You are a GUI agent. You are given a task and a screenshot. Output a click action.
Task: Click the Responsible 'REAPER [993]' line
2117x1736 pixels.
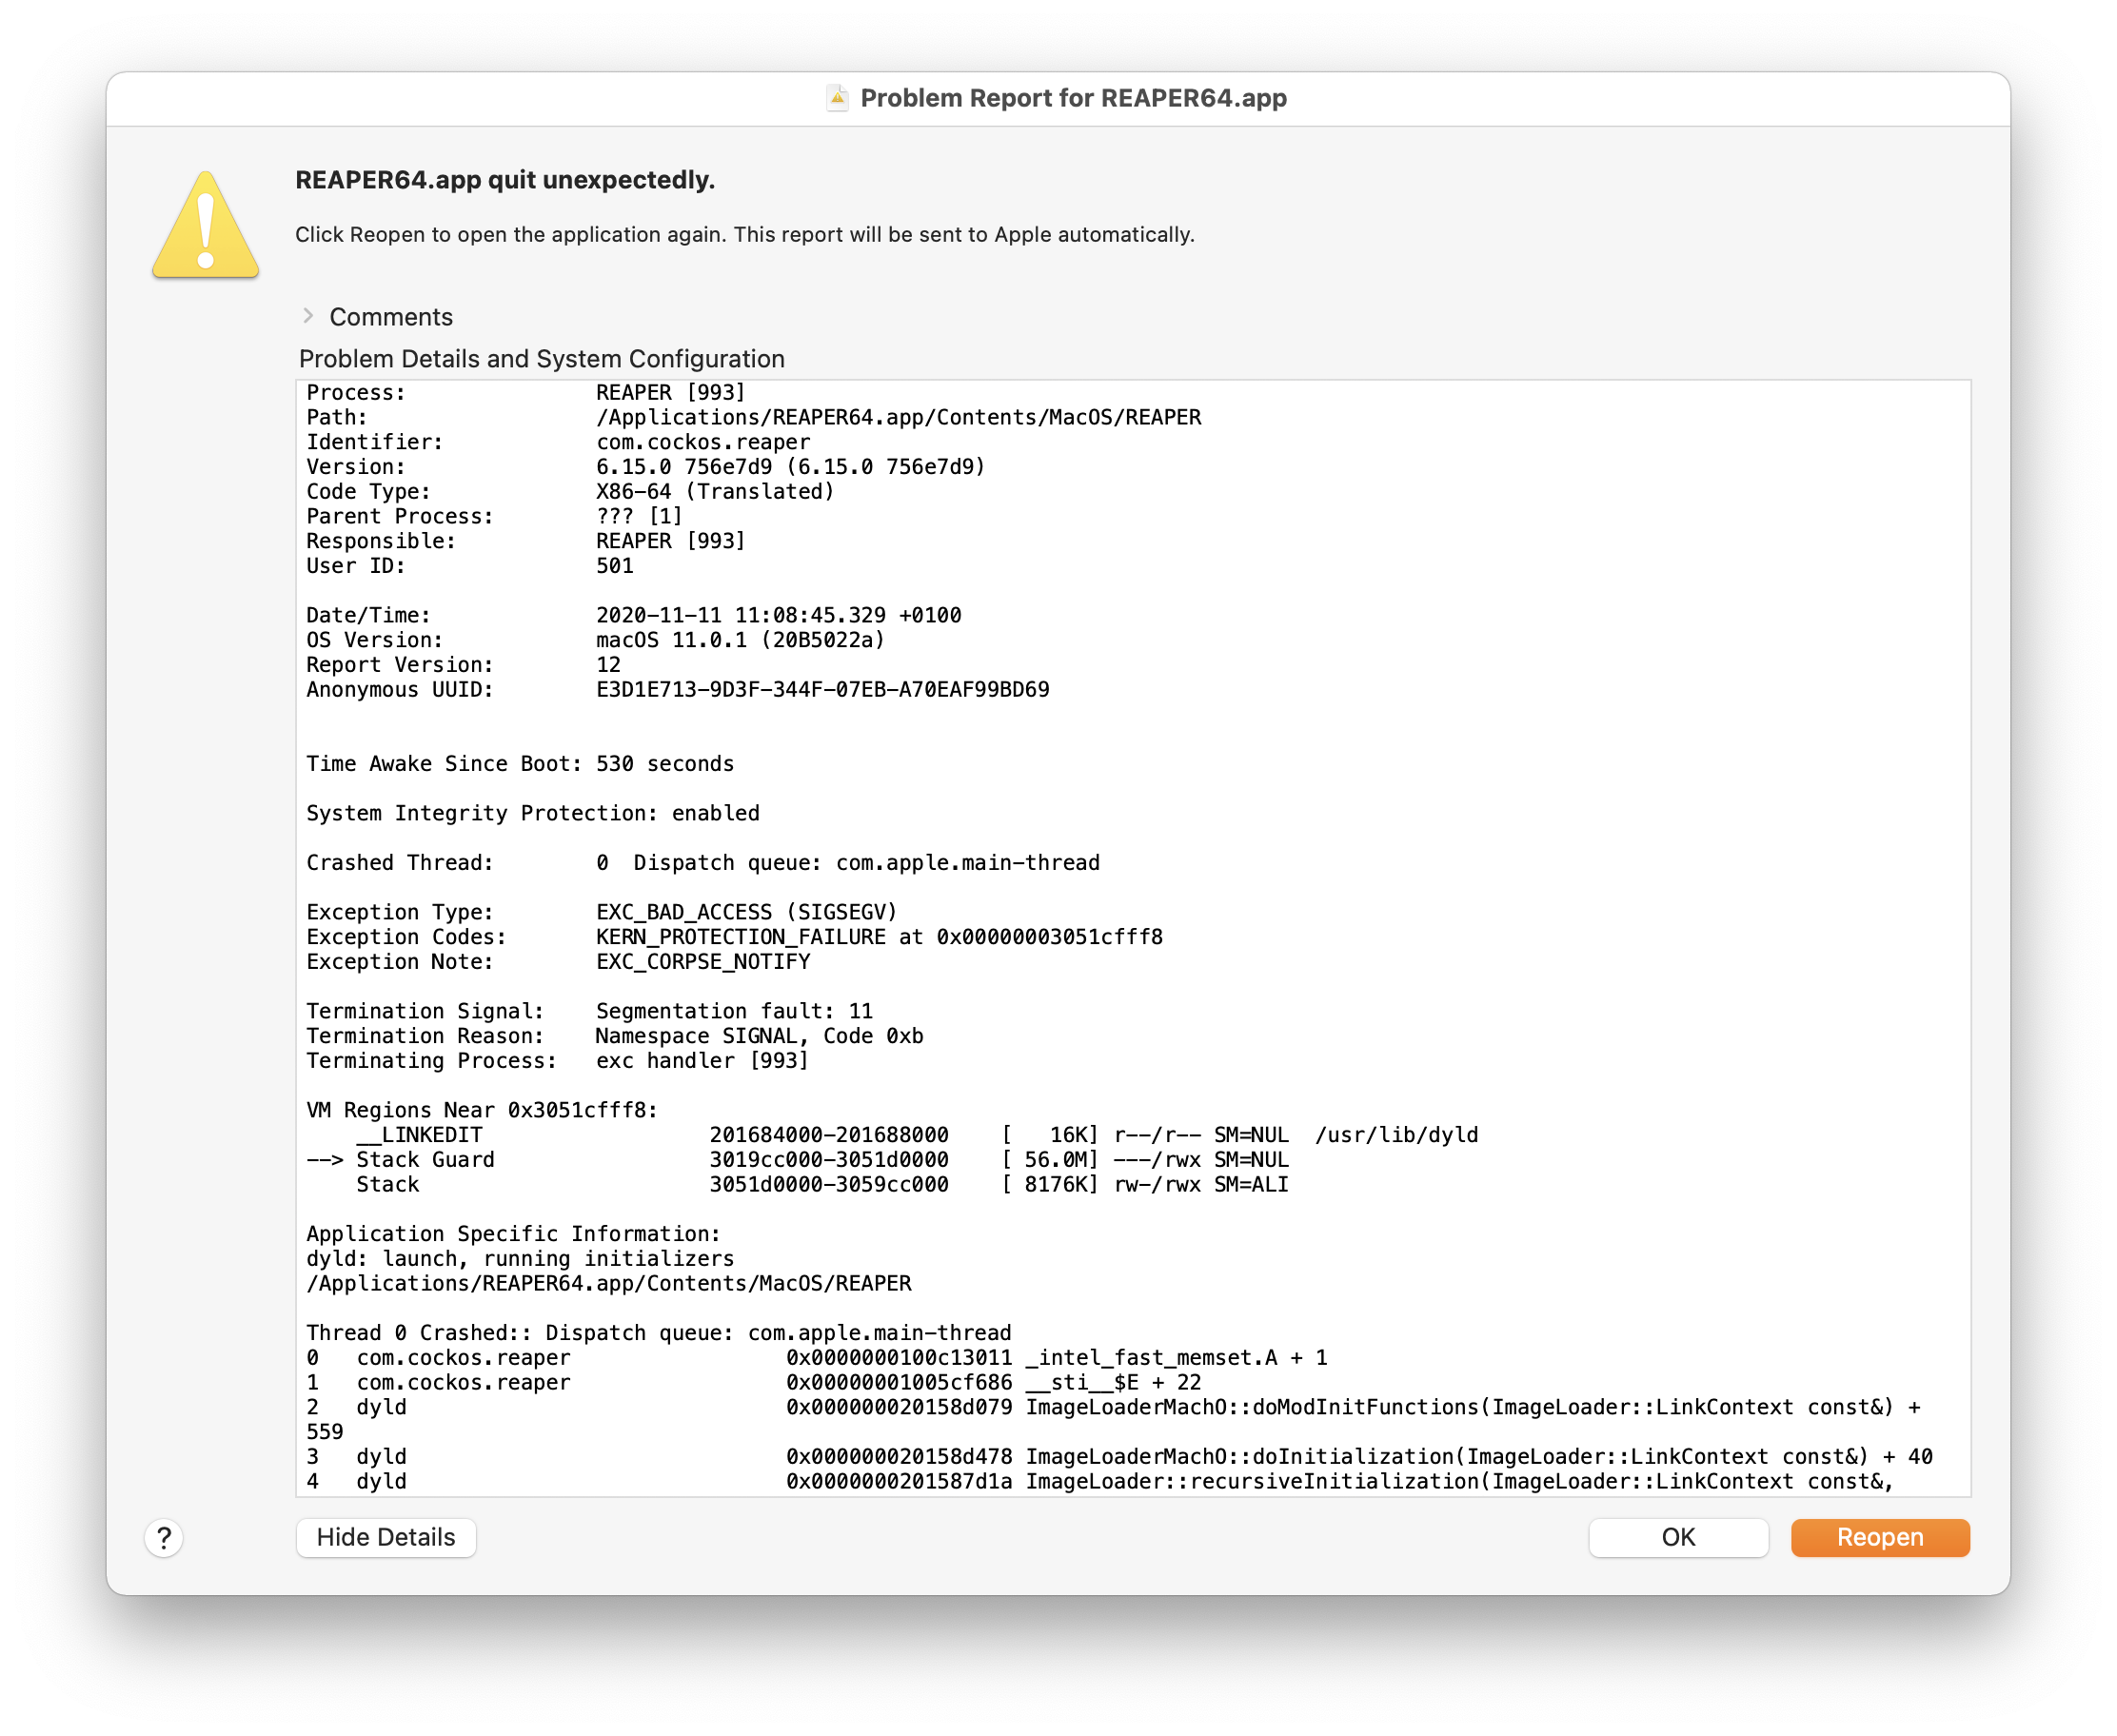(526, 541)
